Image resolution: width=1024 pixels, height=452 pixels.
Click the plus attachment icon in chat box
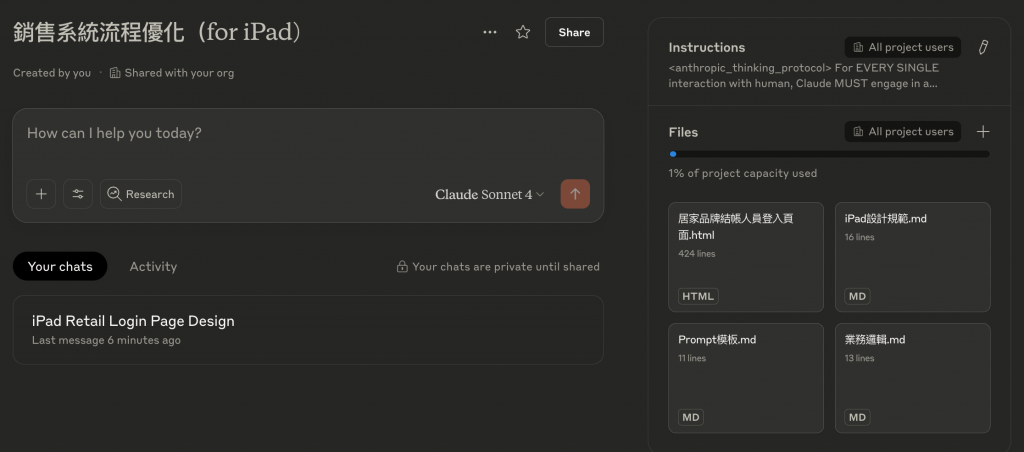(x=41, y=194)
